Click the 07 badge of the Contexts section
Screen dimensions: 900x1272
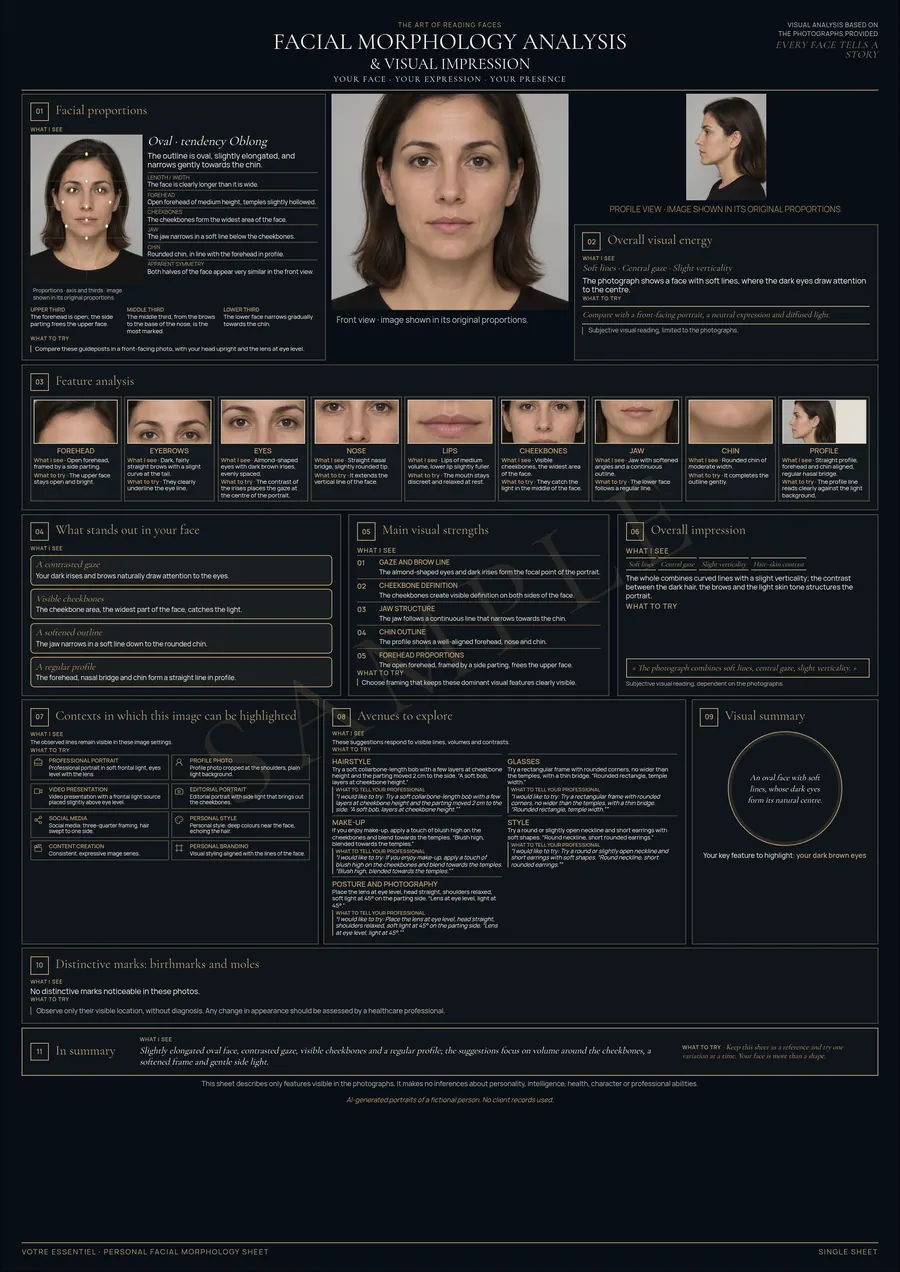(x=39, y=717)
